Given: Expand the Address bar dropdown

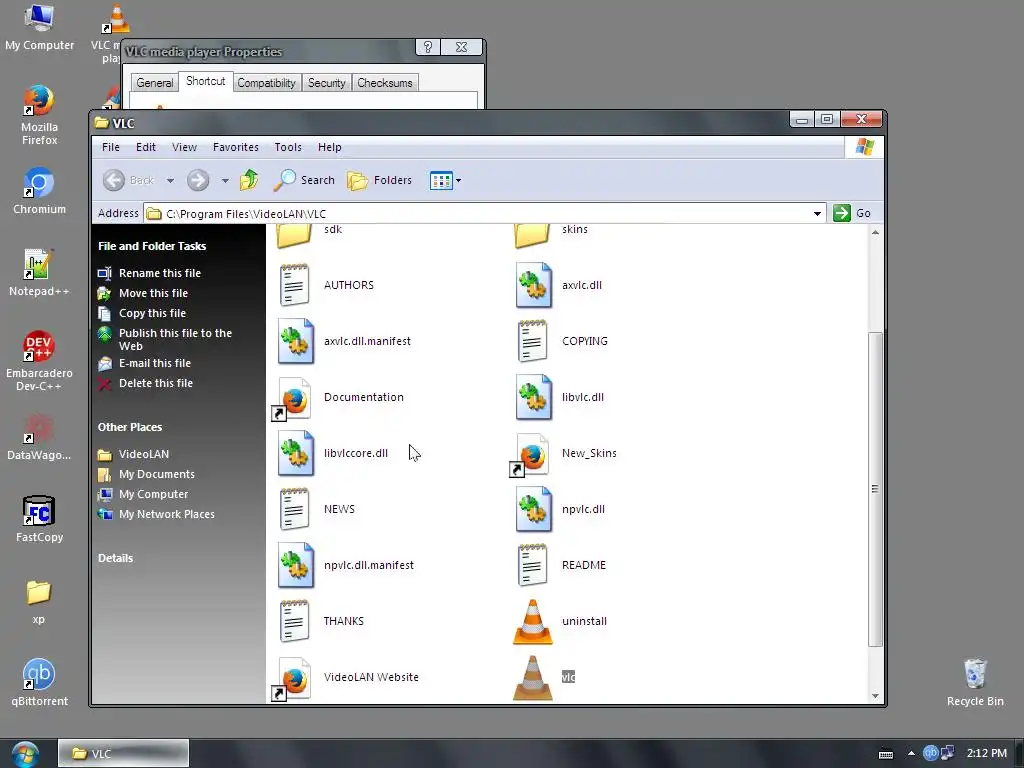Looking at the screenshot, I should (817, 214).
